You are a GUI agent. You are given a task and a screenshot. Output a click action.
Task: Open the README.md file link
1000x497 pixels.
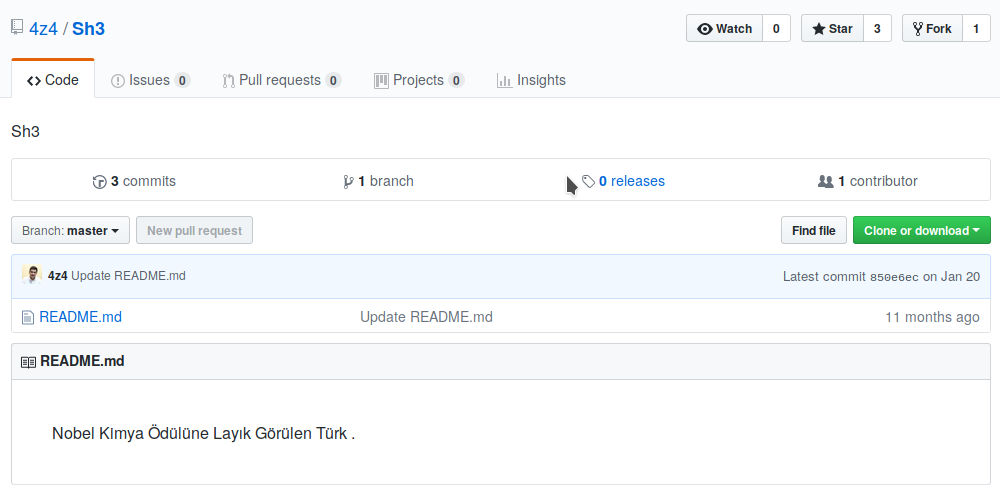coord(80,317)
